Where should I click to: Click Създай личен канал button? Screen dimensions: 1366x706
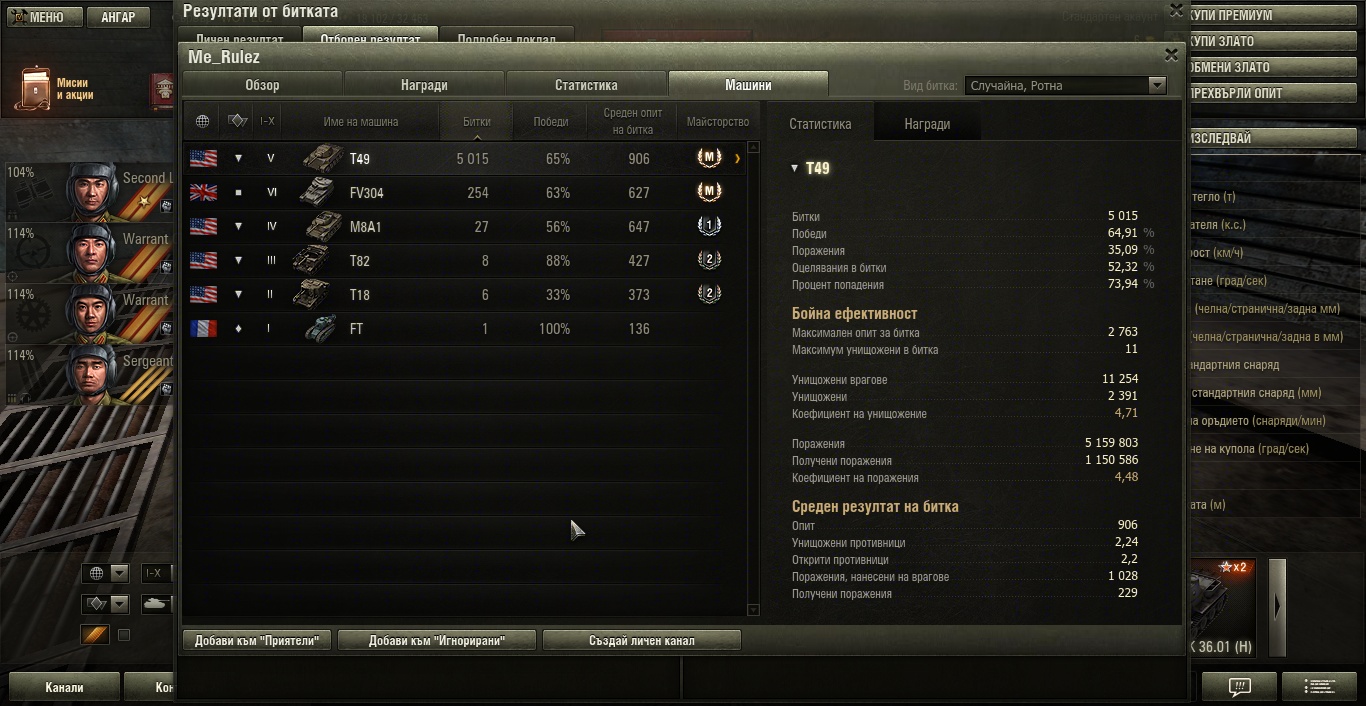point(642,640)
